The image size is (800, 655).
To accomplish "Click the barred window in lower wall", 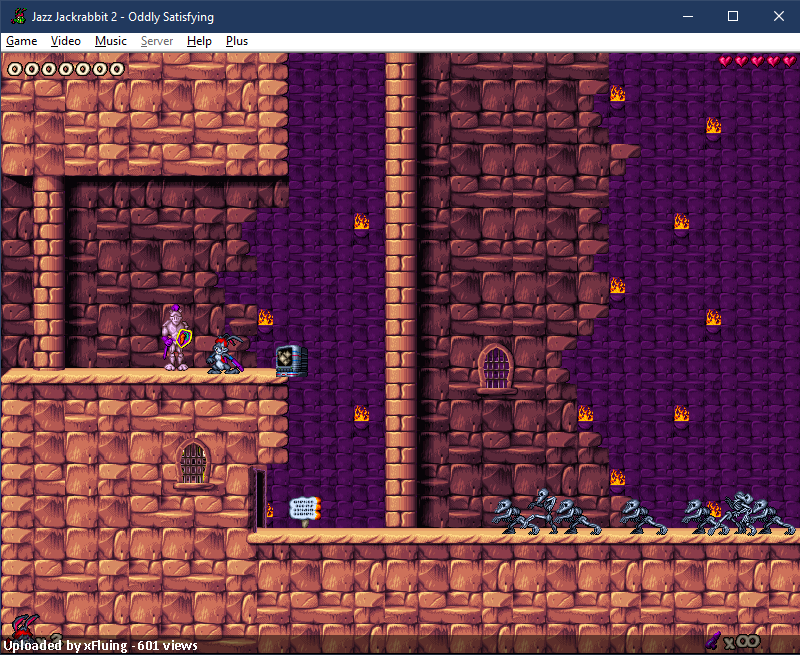I will pyautogui.click(x=193, y=463).
